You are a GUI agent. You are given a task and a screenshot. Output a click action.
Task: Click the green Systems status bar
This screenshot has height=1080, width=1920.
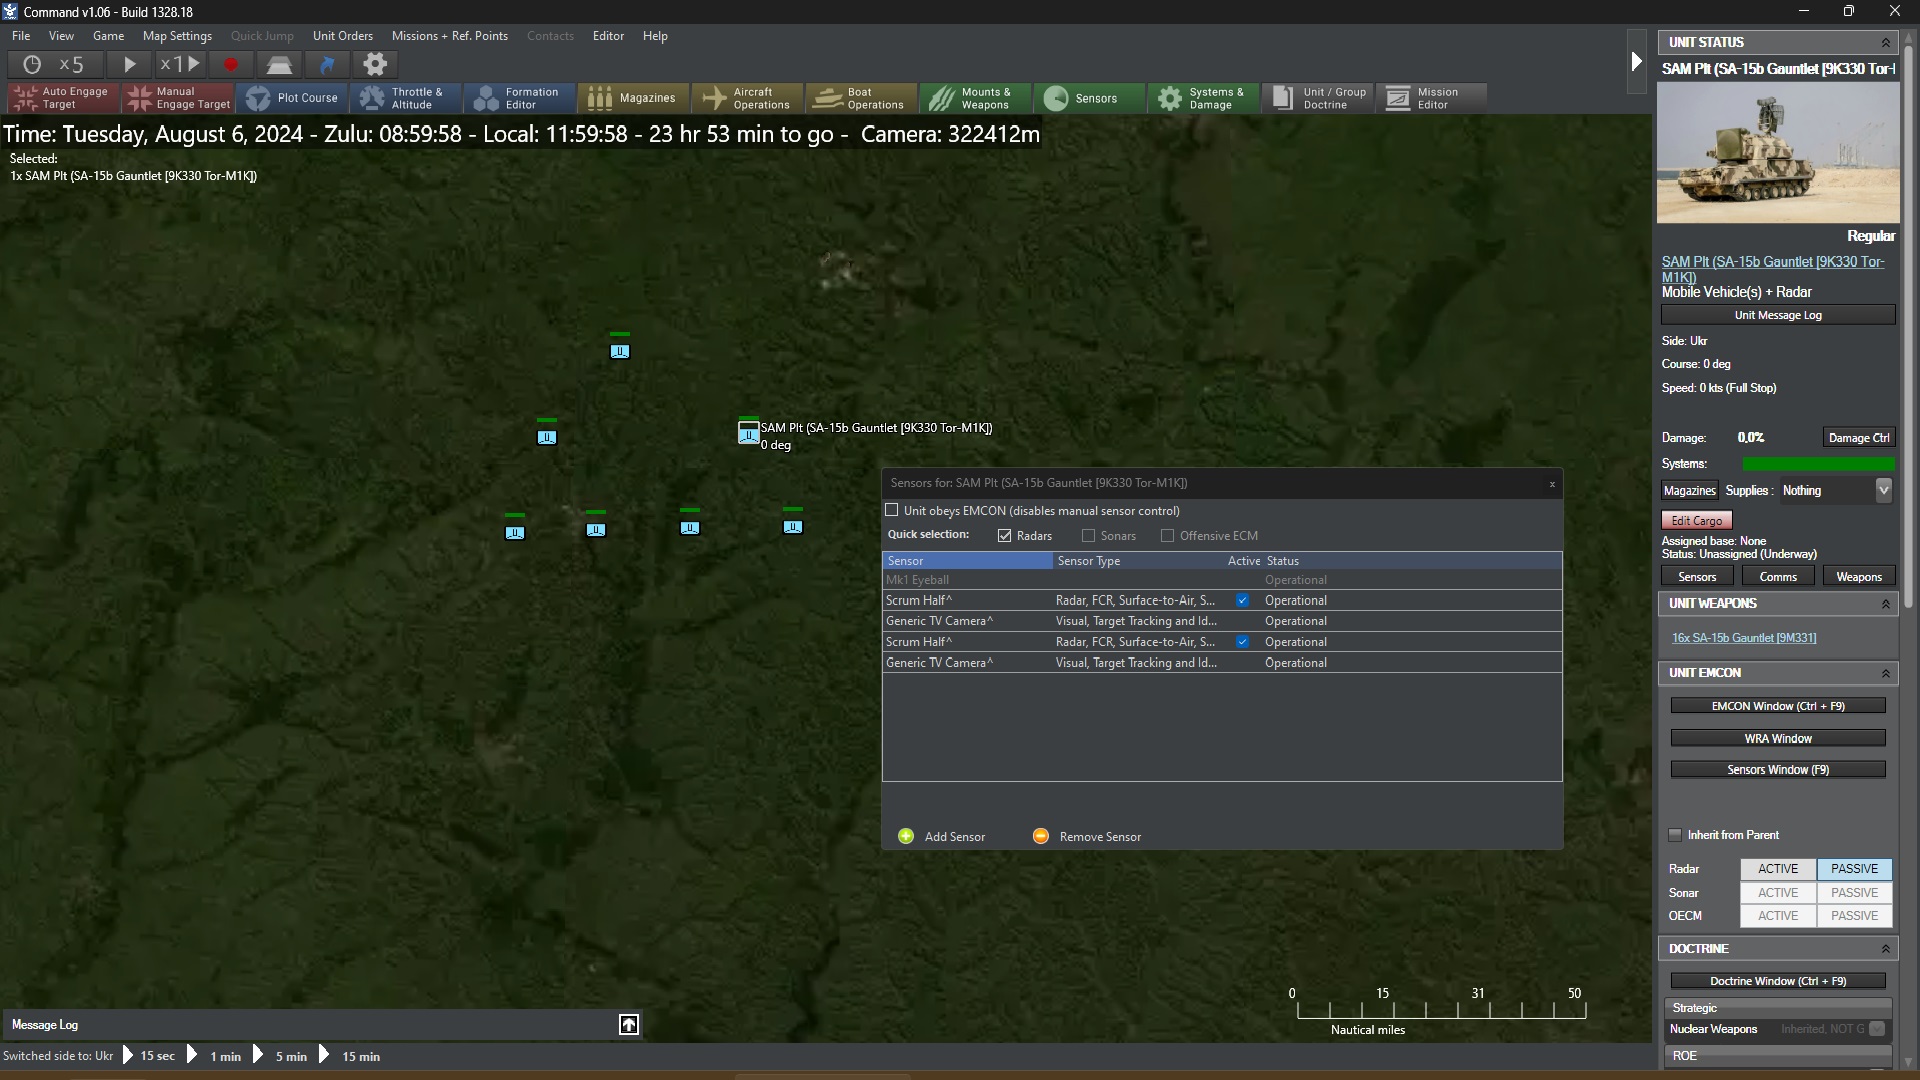point(1818,464)
